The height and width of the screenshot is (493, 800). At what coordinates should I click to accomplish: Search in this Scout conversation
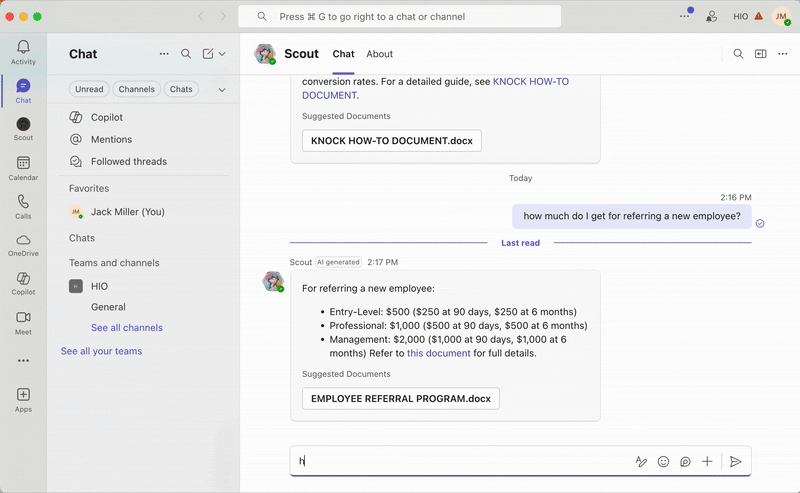click(738, 54)
